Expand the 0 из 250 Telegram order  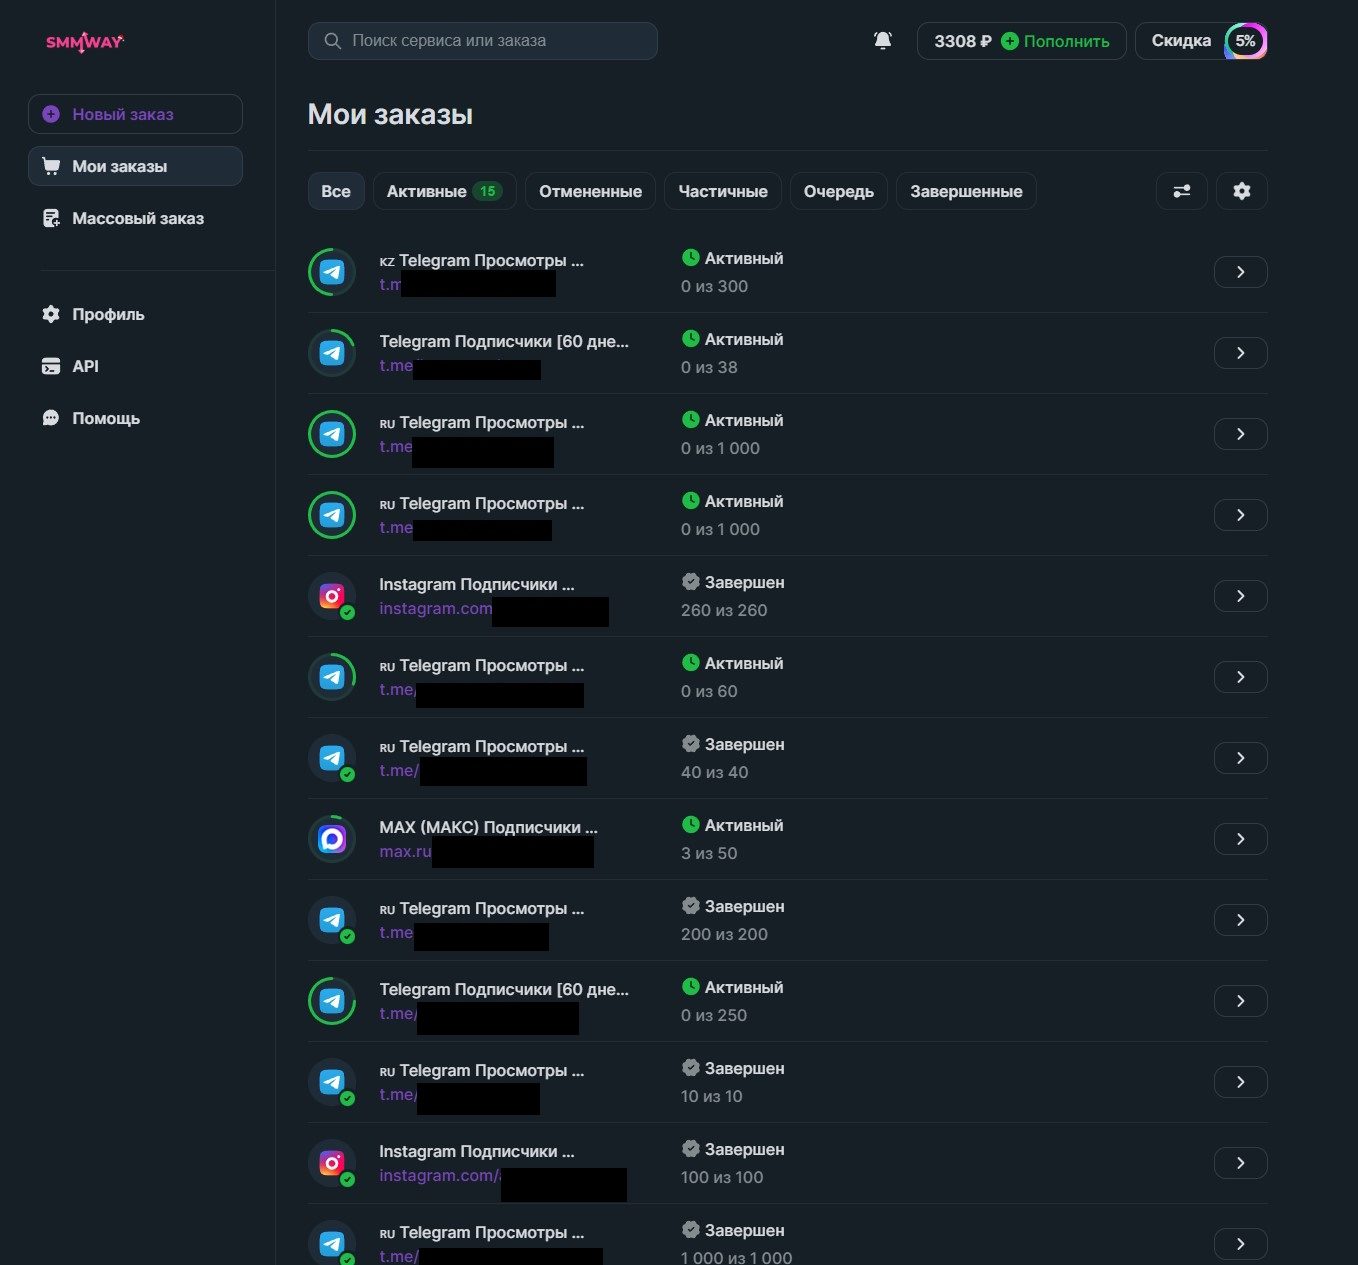tap(1240, 1001)
